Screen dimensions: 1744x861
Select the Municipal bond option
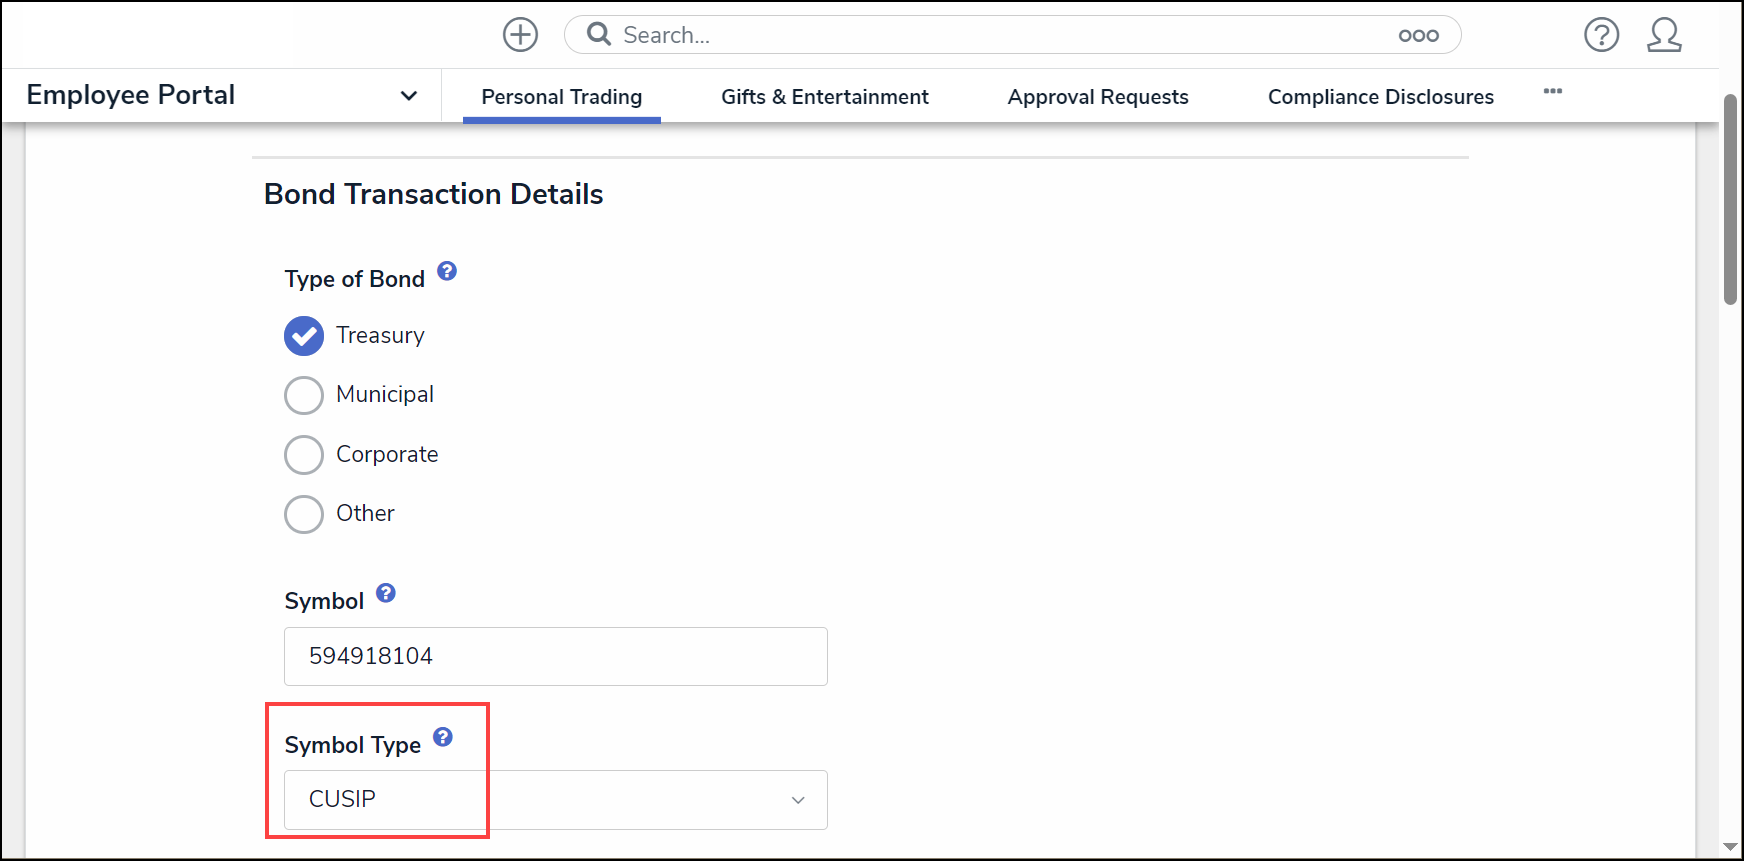(x=304, y=395)
